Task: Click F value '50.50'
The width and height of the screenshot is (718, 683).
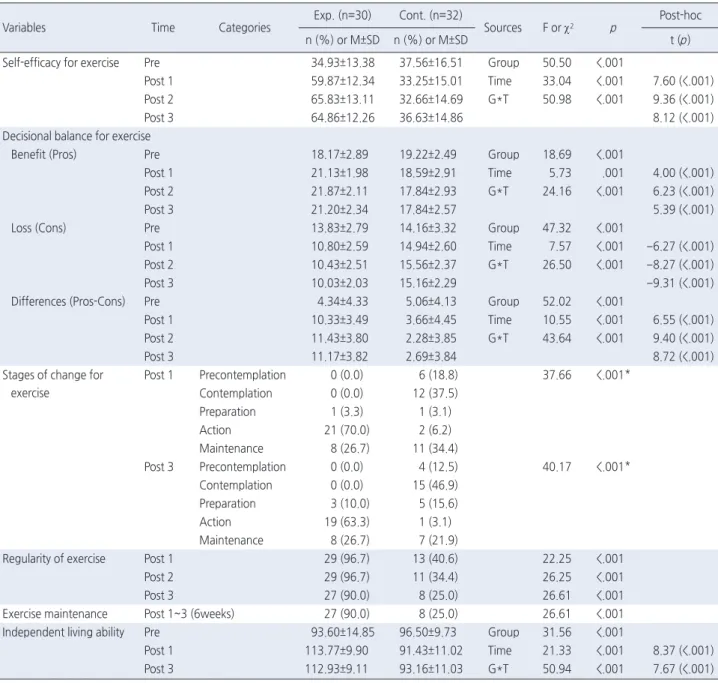Action: [x=557, y=63]
